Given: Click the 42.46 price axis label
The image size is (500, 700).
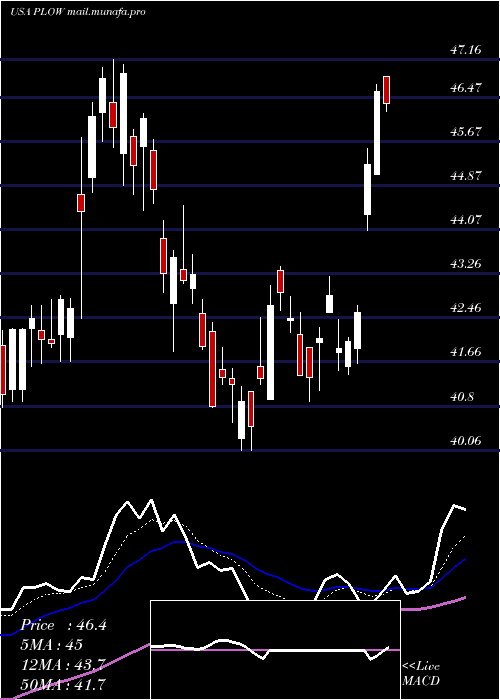Looking at the screenshot, I should click(466, 308).
